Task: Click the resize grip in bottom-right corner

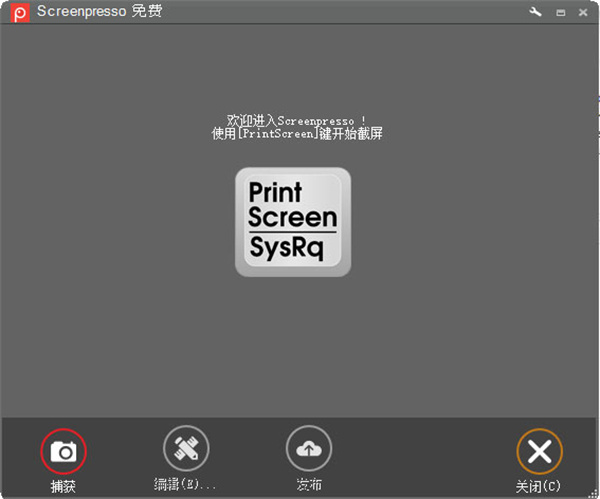Action: [594, 493]
